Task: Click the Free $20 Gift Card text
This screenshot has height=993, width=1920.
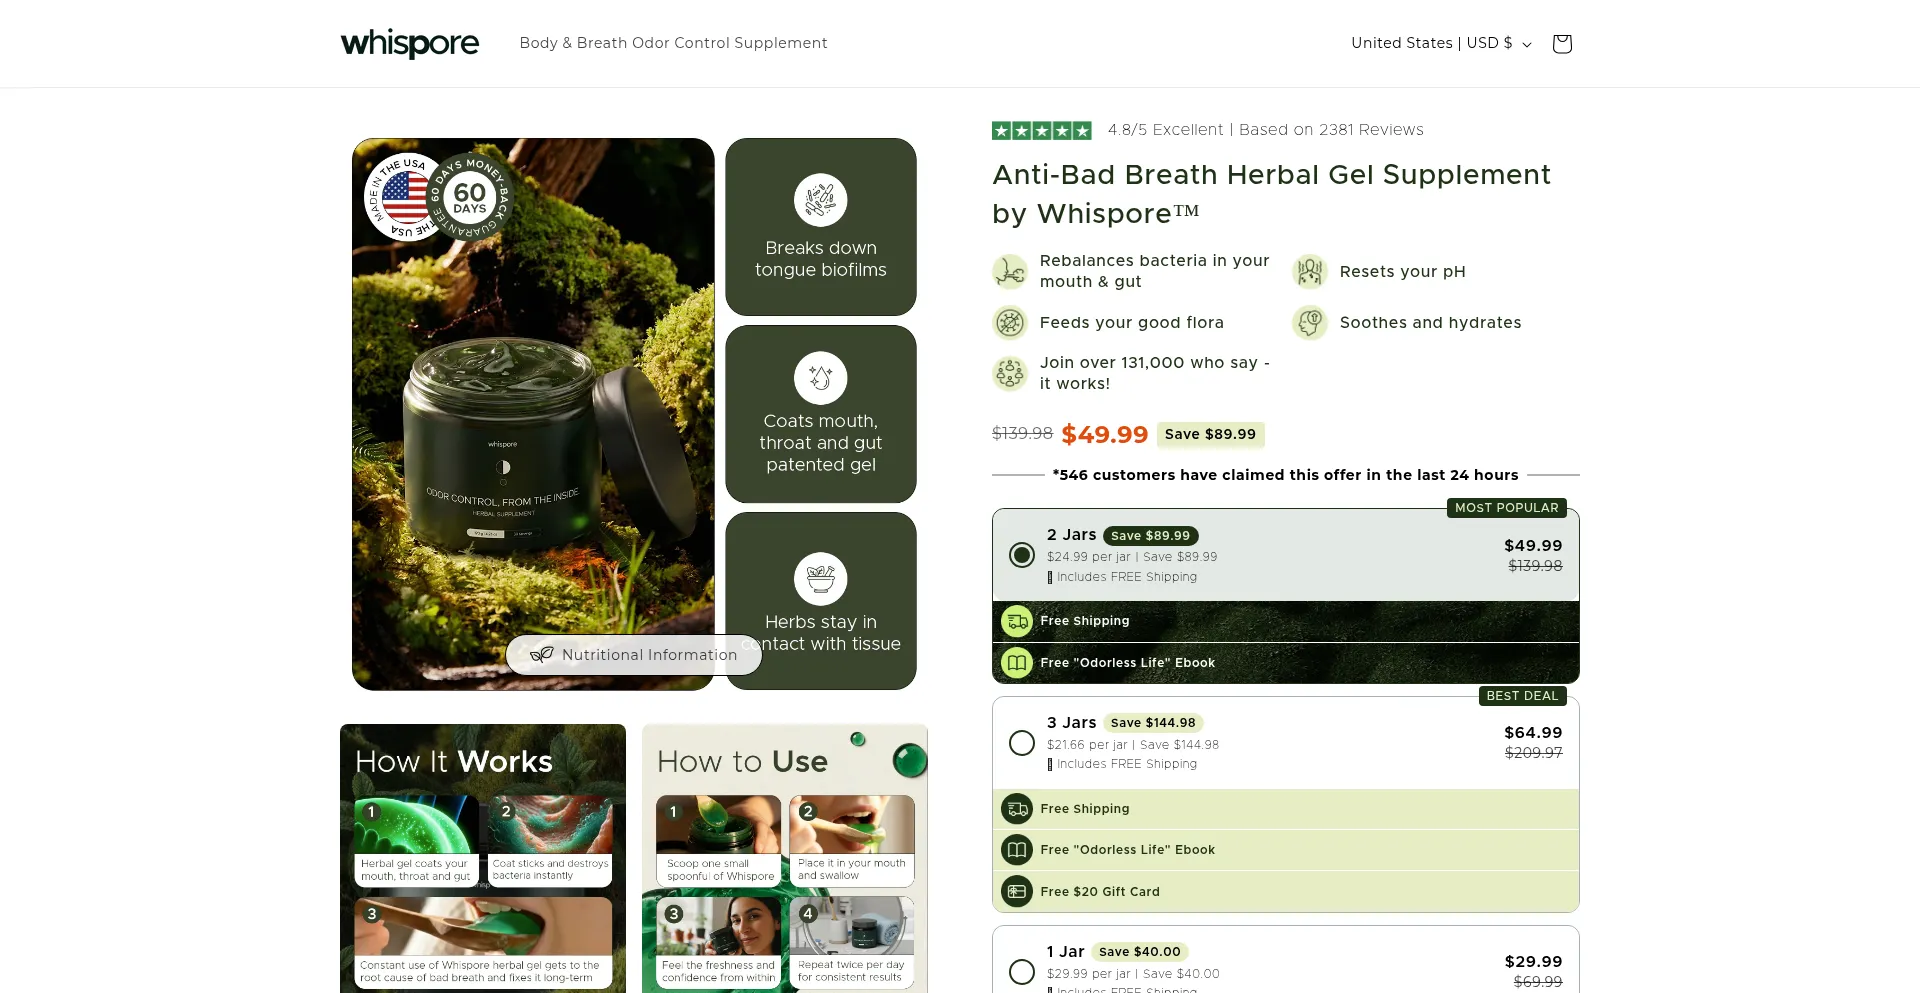Action: pyautogui.click(x=1100, y=892)
